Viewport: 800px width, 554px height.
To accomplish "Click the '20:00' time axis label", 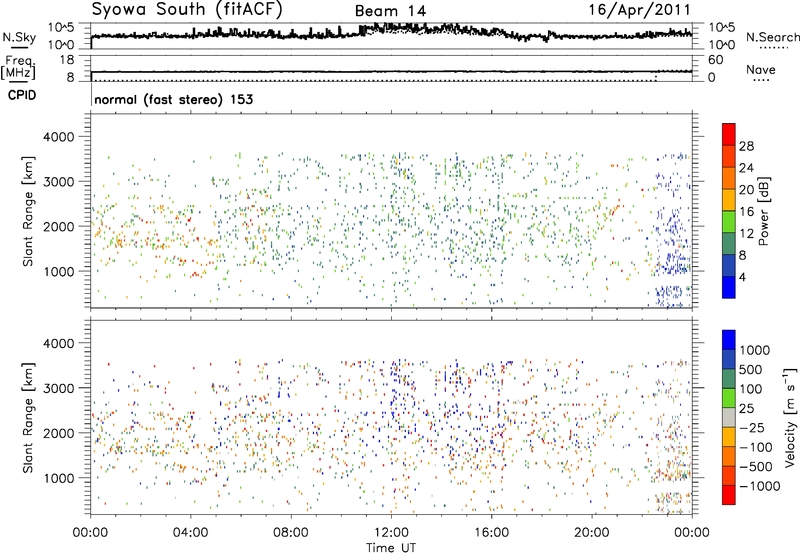I will tap(592, 532).
